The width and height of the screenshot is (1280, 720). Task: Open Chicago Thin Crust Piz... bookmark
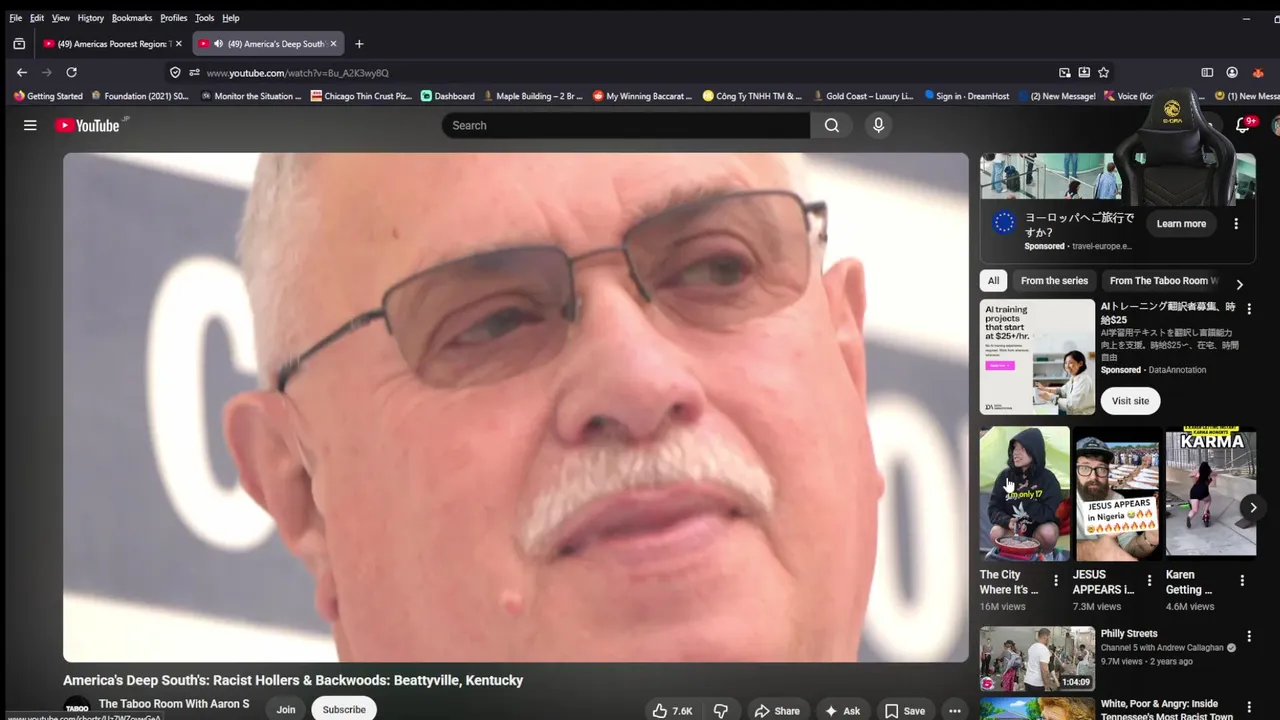point(361,96)
